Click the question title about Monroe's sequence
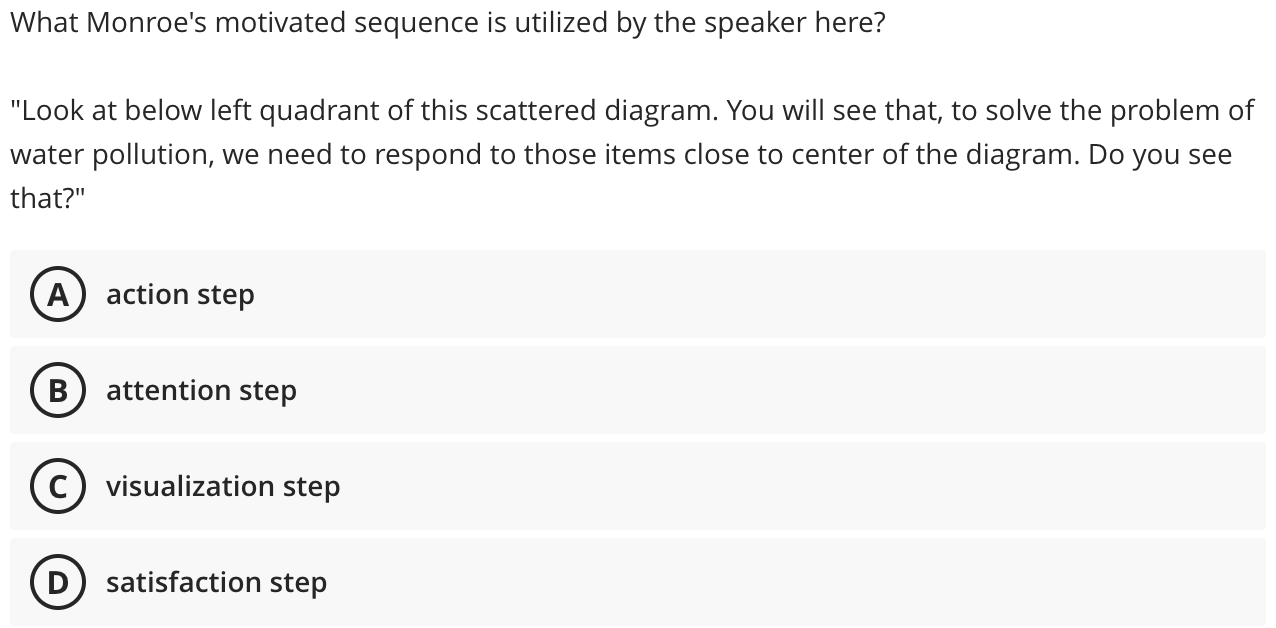The width and height of the screenshot is (1276, 628). [x=447, y=21]
